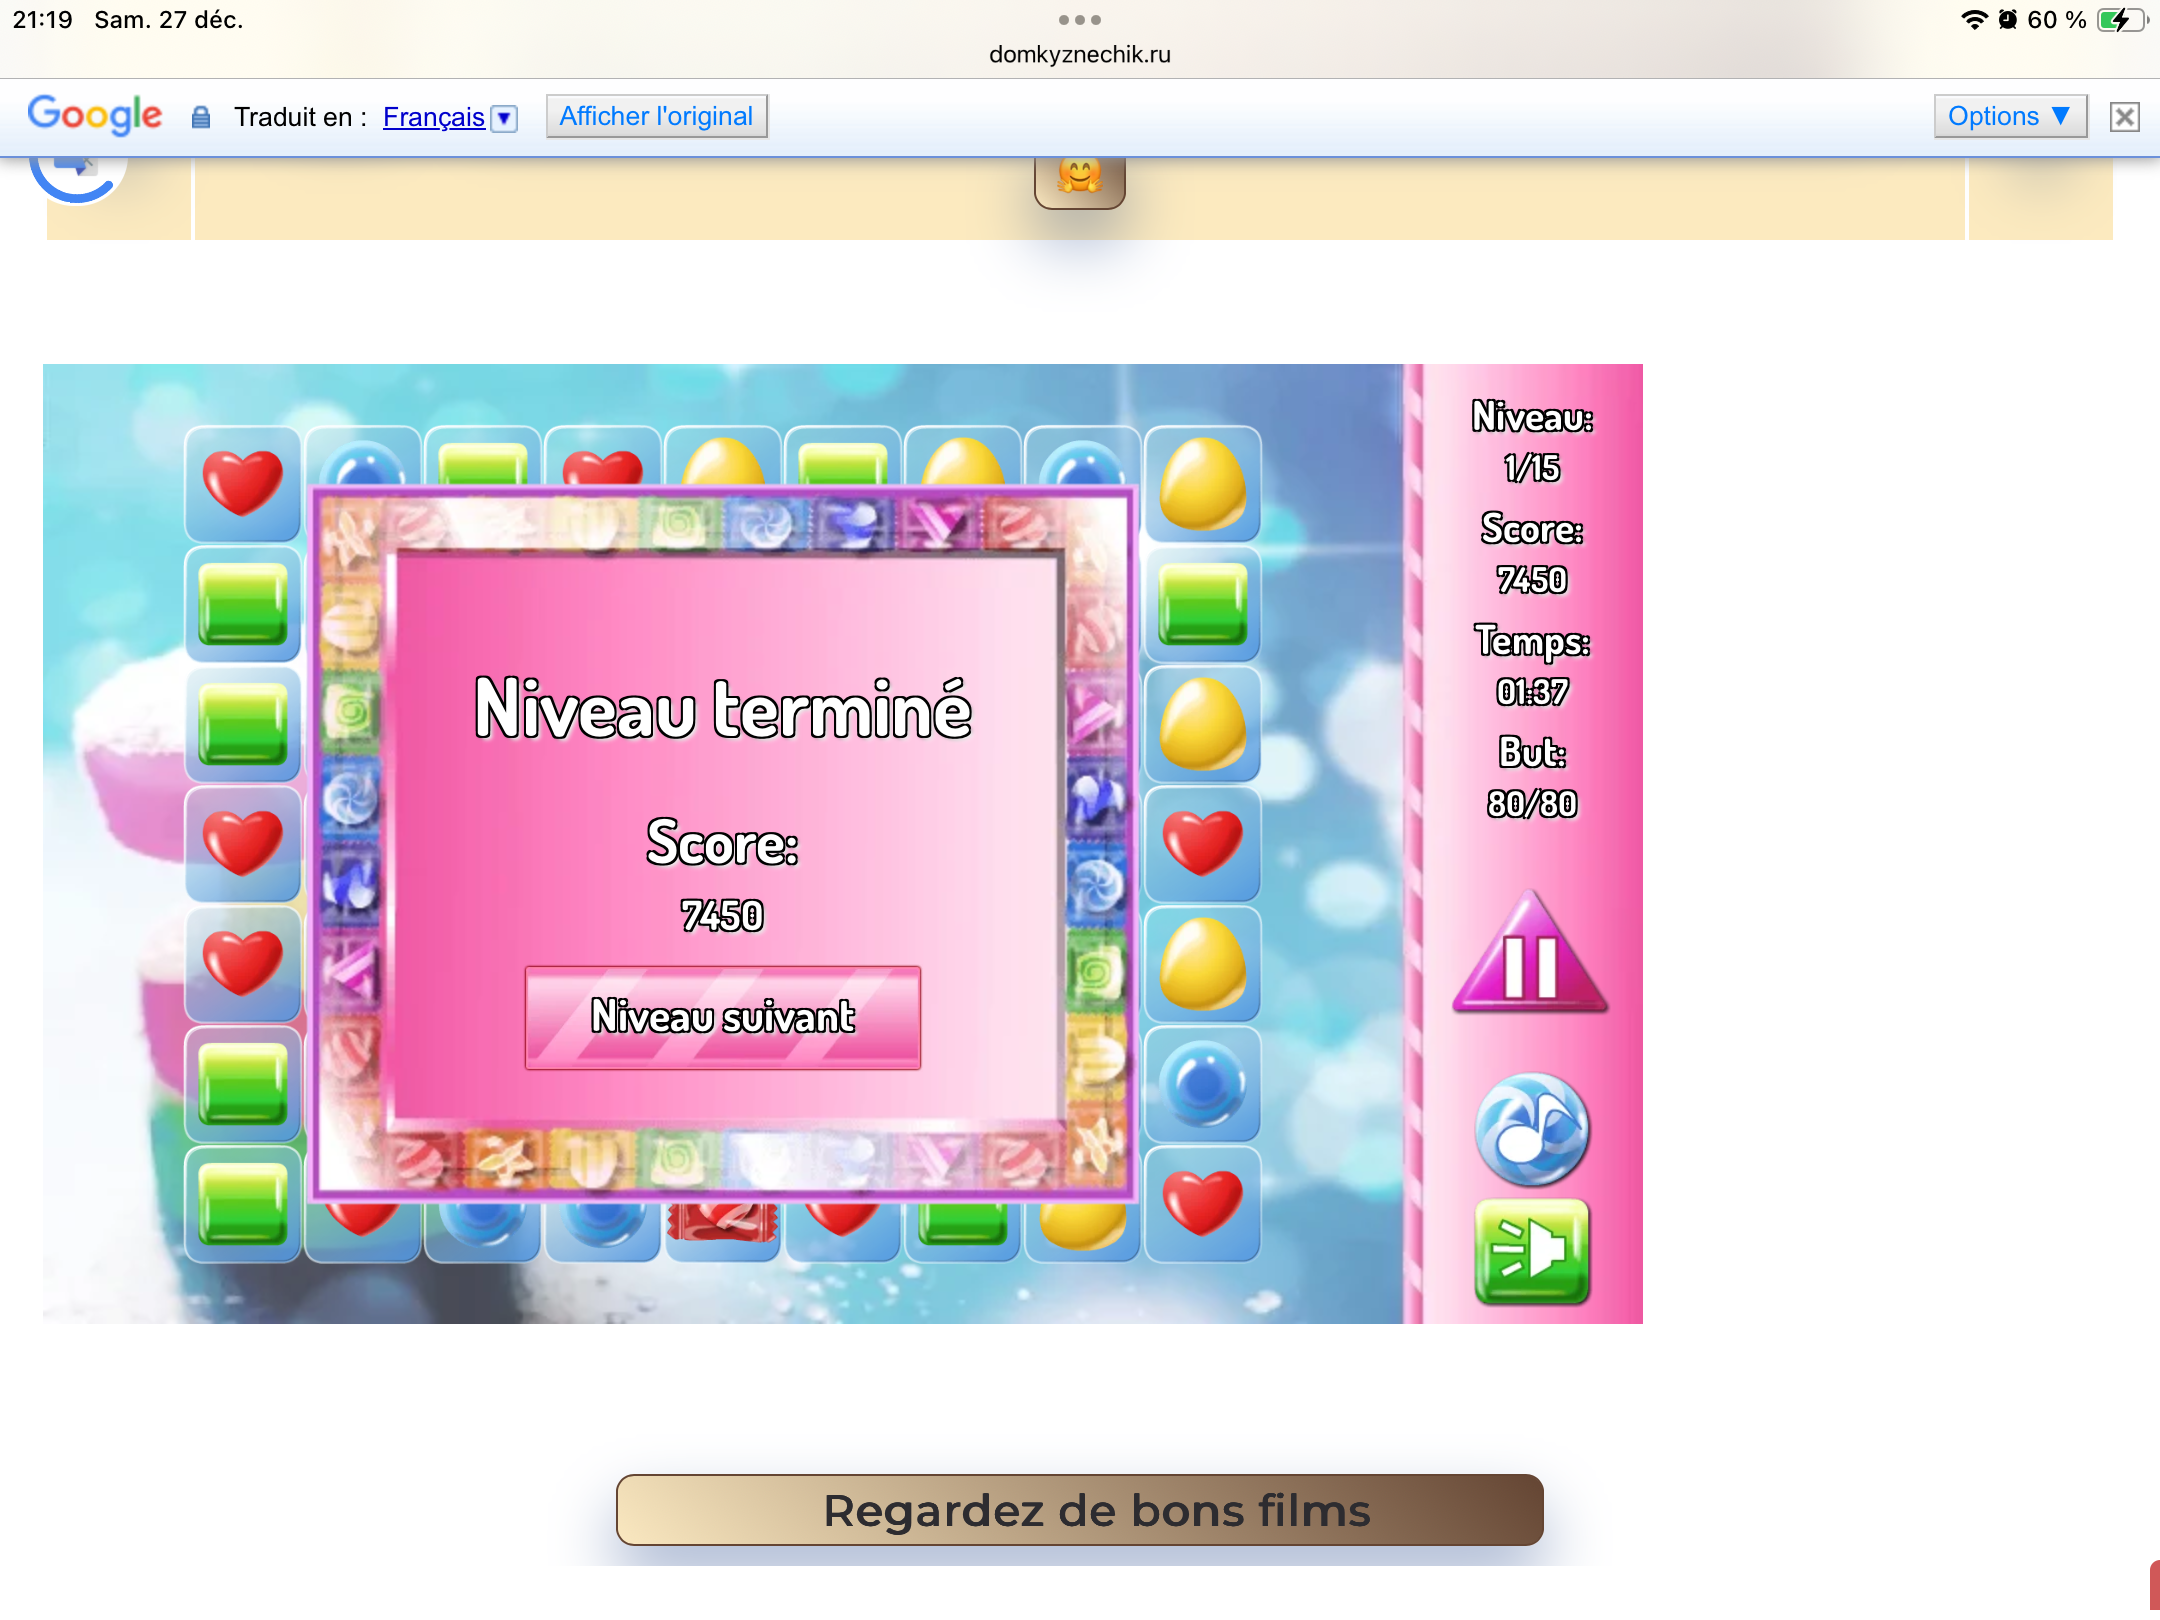Click the top-left red heart candy

[x=242, y=483]
